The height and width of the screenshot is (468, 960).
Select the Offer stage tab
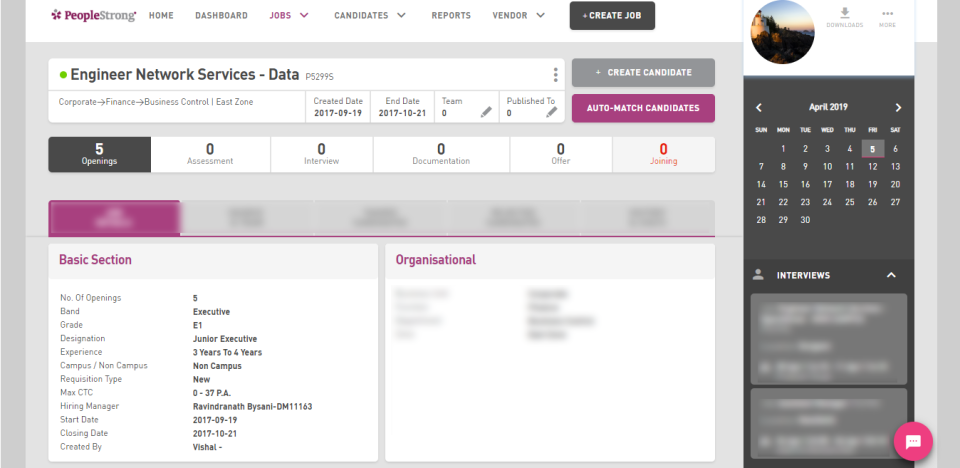click(560, 154)
